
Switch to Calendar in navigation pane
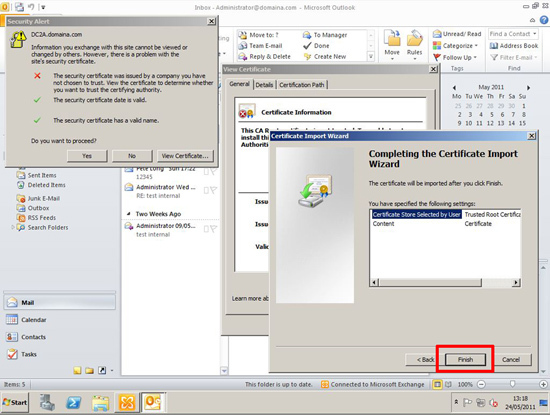[60, 320]
